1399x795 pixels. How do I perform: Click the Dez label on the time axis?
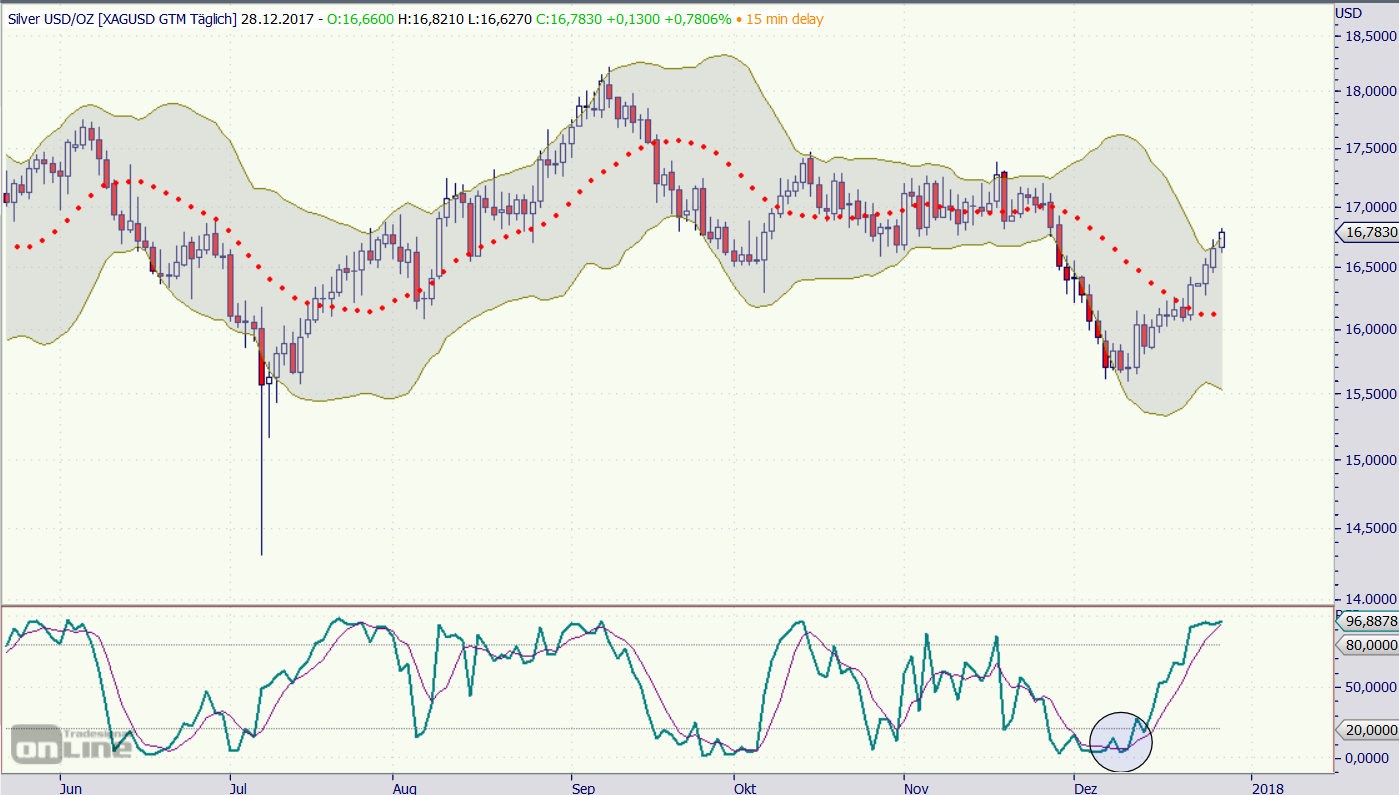[x=1088, y=787]
